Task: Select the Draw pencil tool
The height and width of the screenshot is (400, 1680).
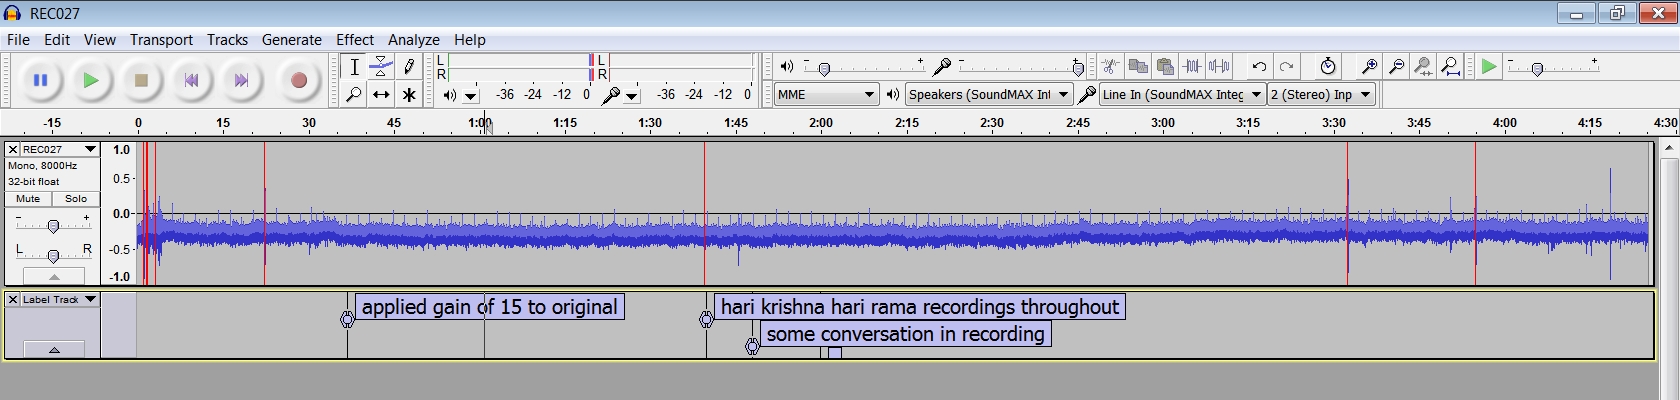Action: click(x=409, y=67)
